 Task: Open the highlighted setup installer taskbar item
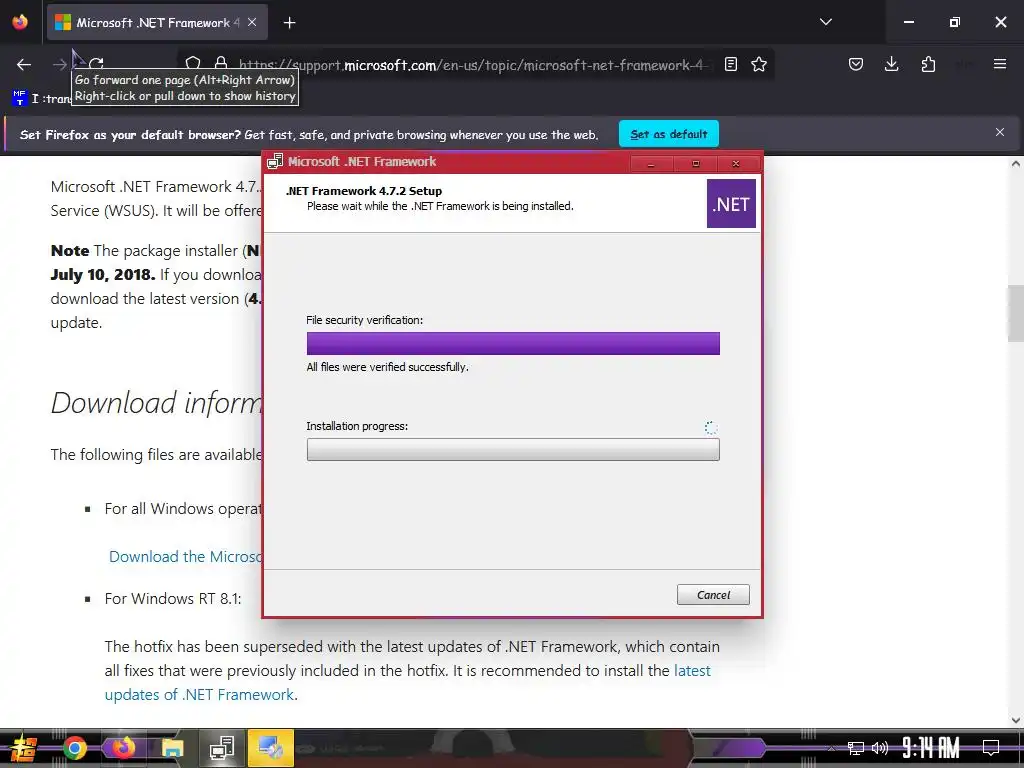click(x=270, y=748)
